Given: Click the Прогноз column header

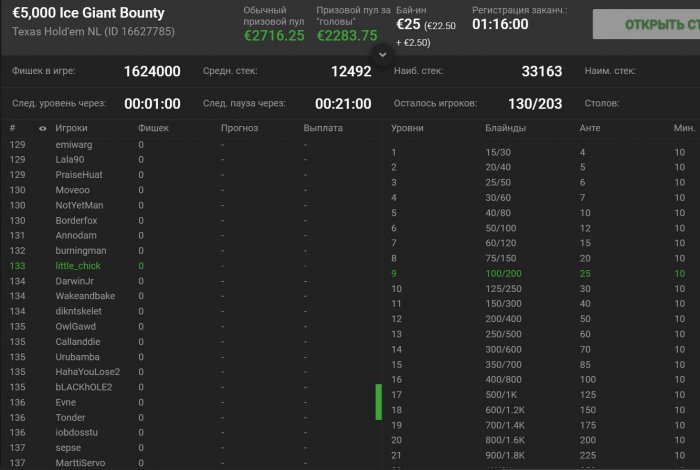Looking at the screenshot, I should (x=239, y=128).
